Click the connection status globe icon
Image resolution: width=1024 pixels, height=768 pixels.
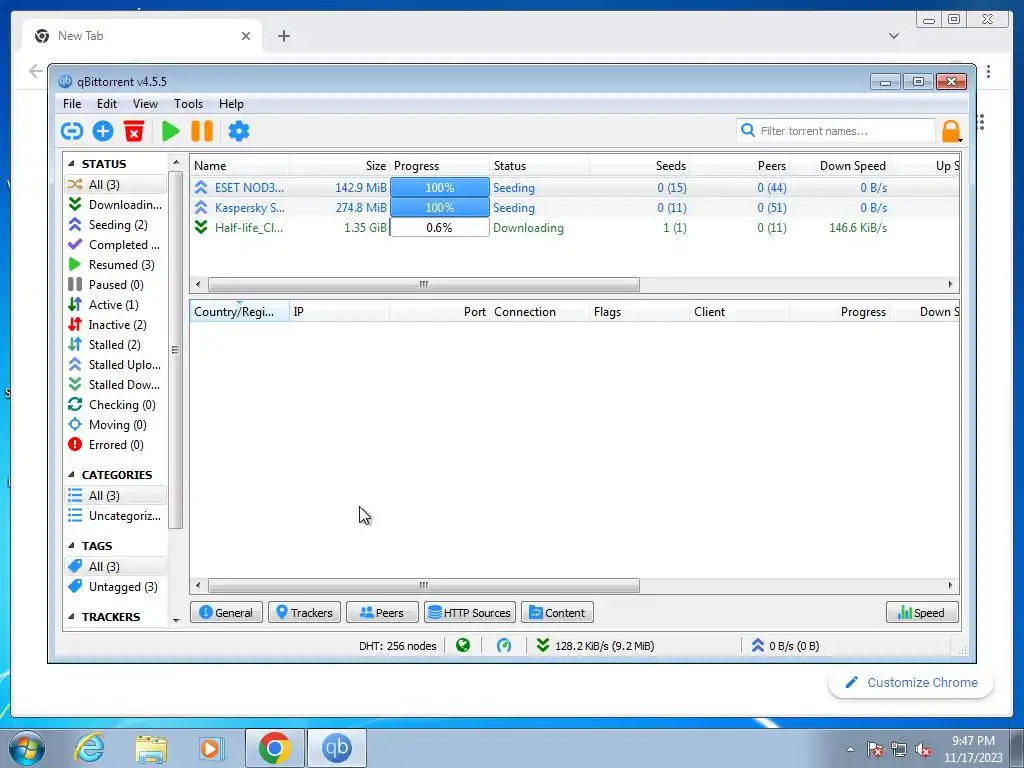(463, 646)
